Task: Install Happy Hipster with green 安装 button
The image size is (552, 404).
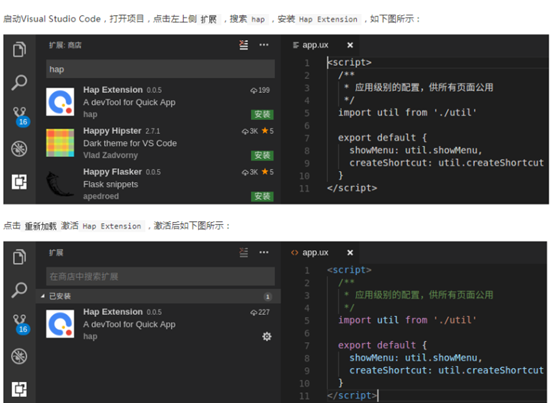Action: 262,156
